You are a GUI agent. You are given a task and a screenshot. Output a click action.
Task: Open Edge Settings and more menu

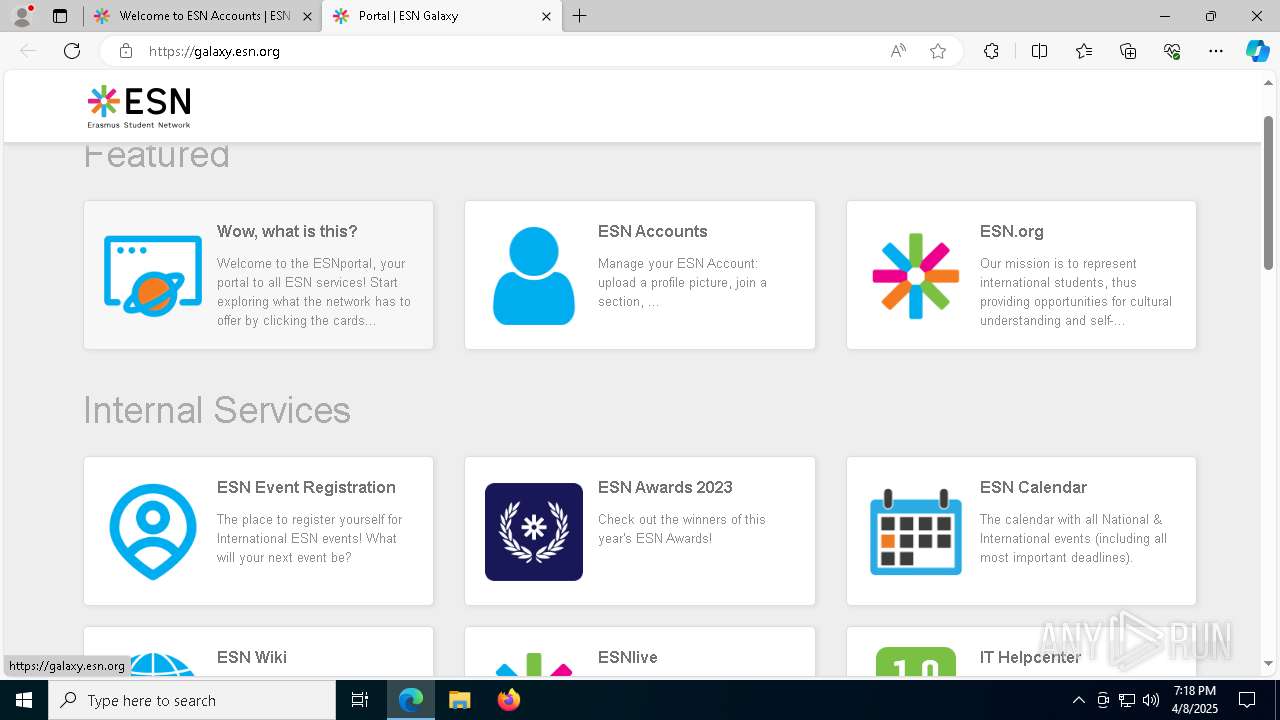pos(1216,51)
